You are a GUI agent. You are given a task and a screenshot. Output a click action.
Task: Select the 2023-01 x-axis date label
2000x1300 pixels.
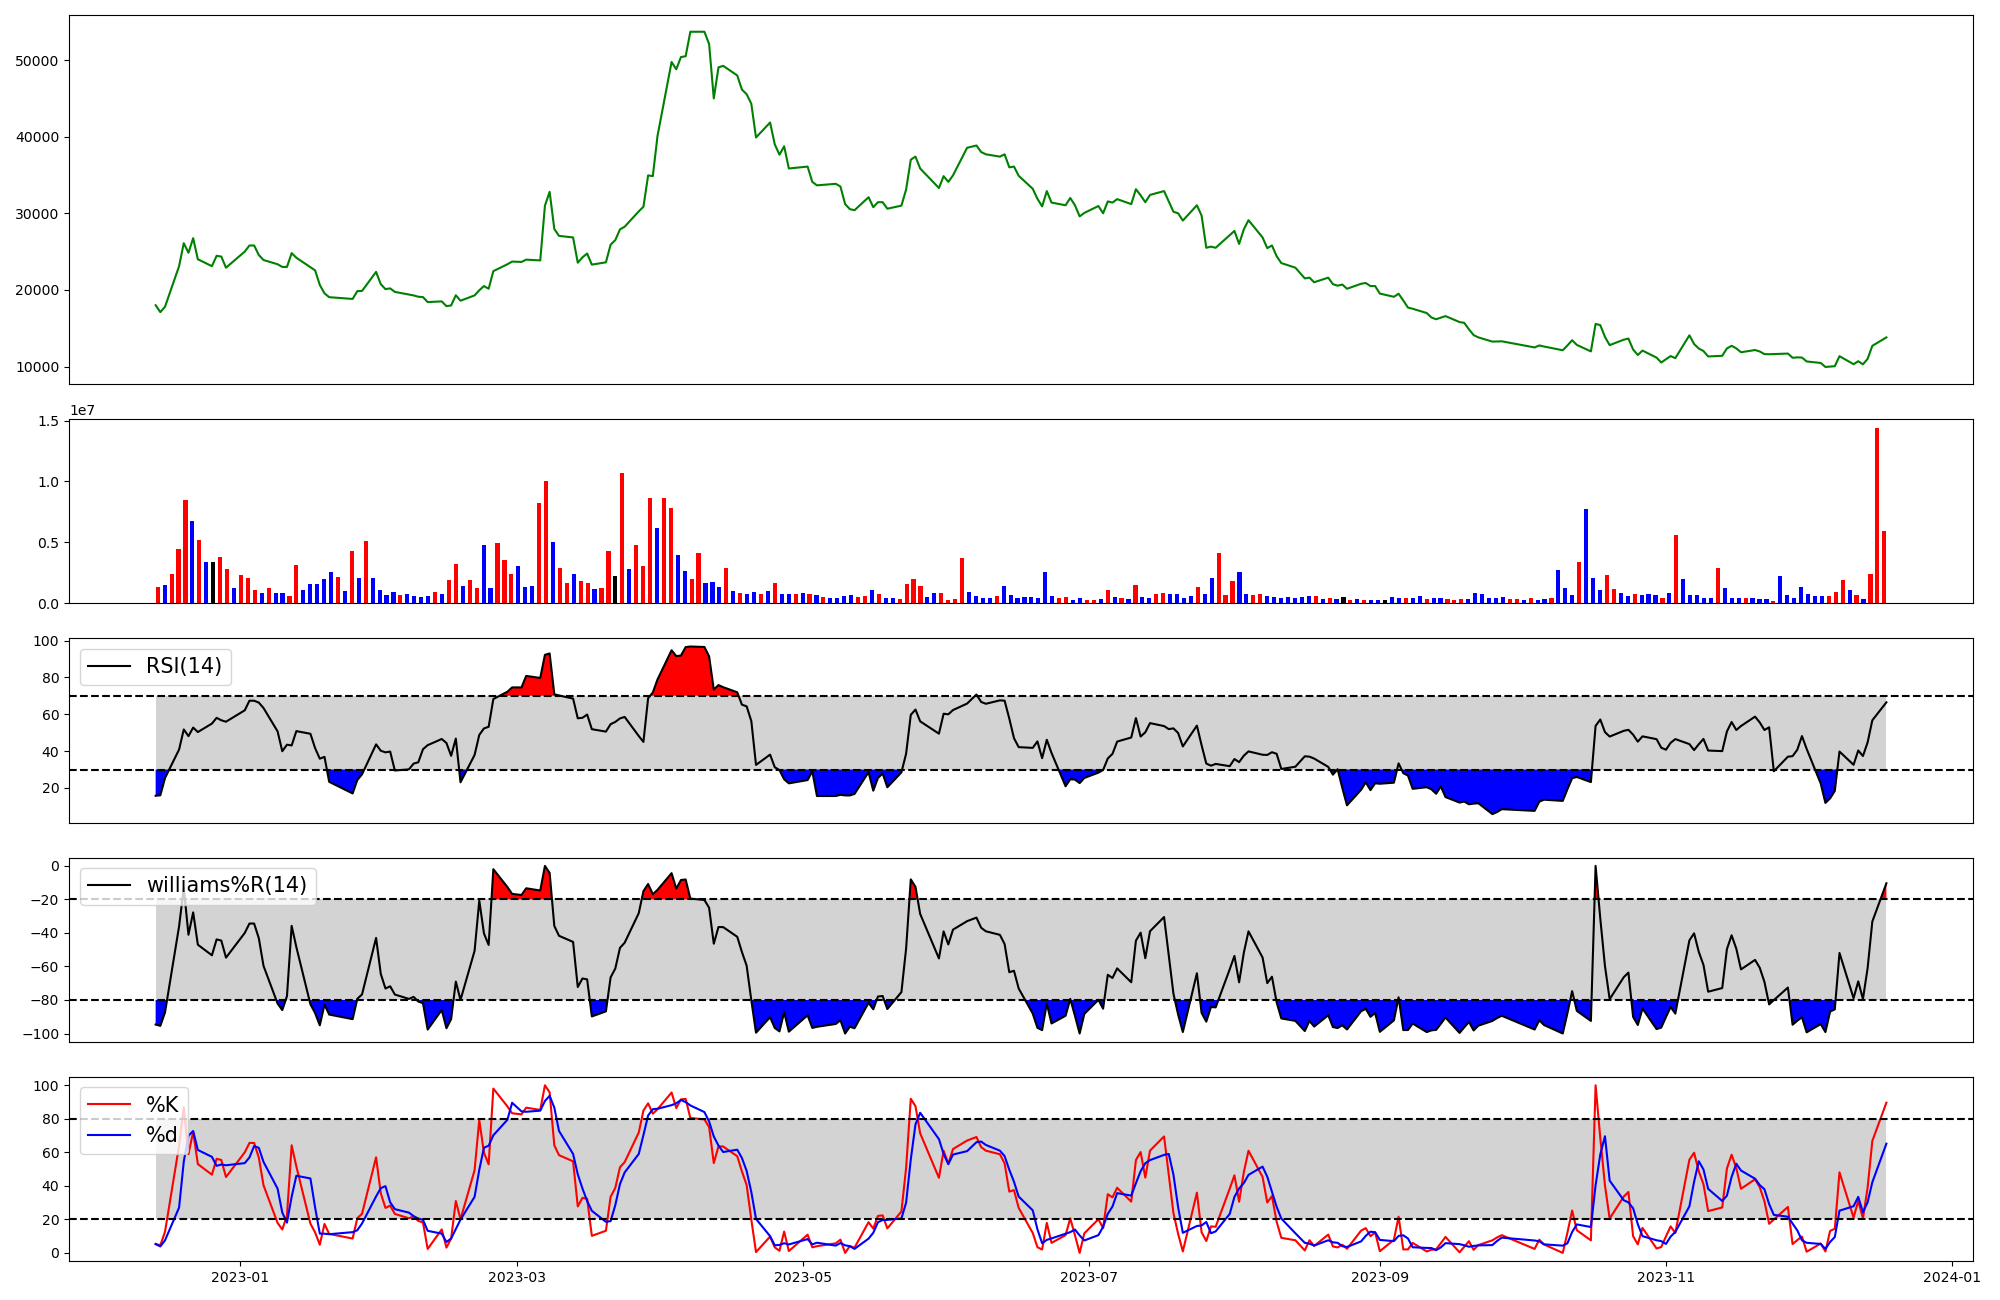click(240, 1277)
